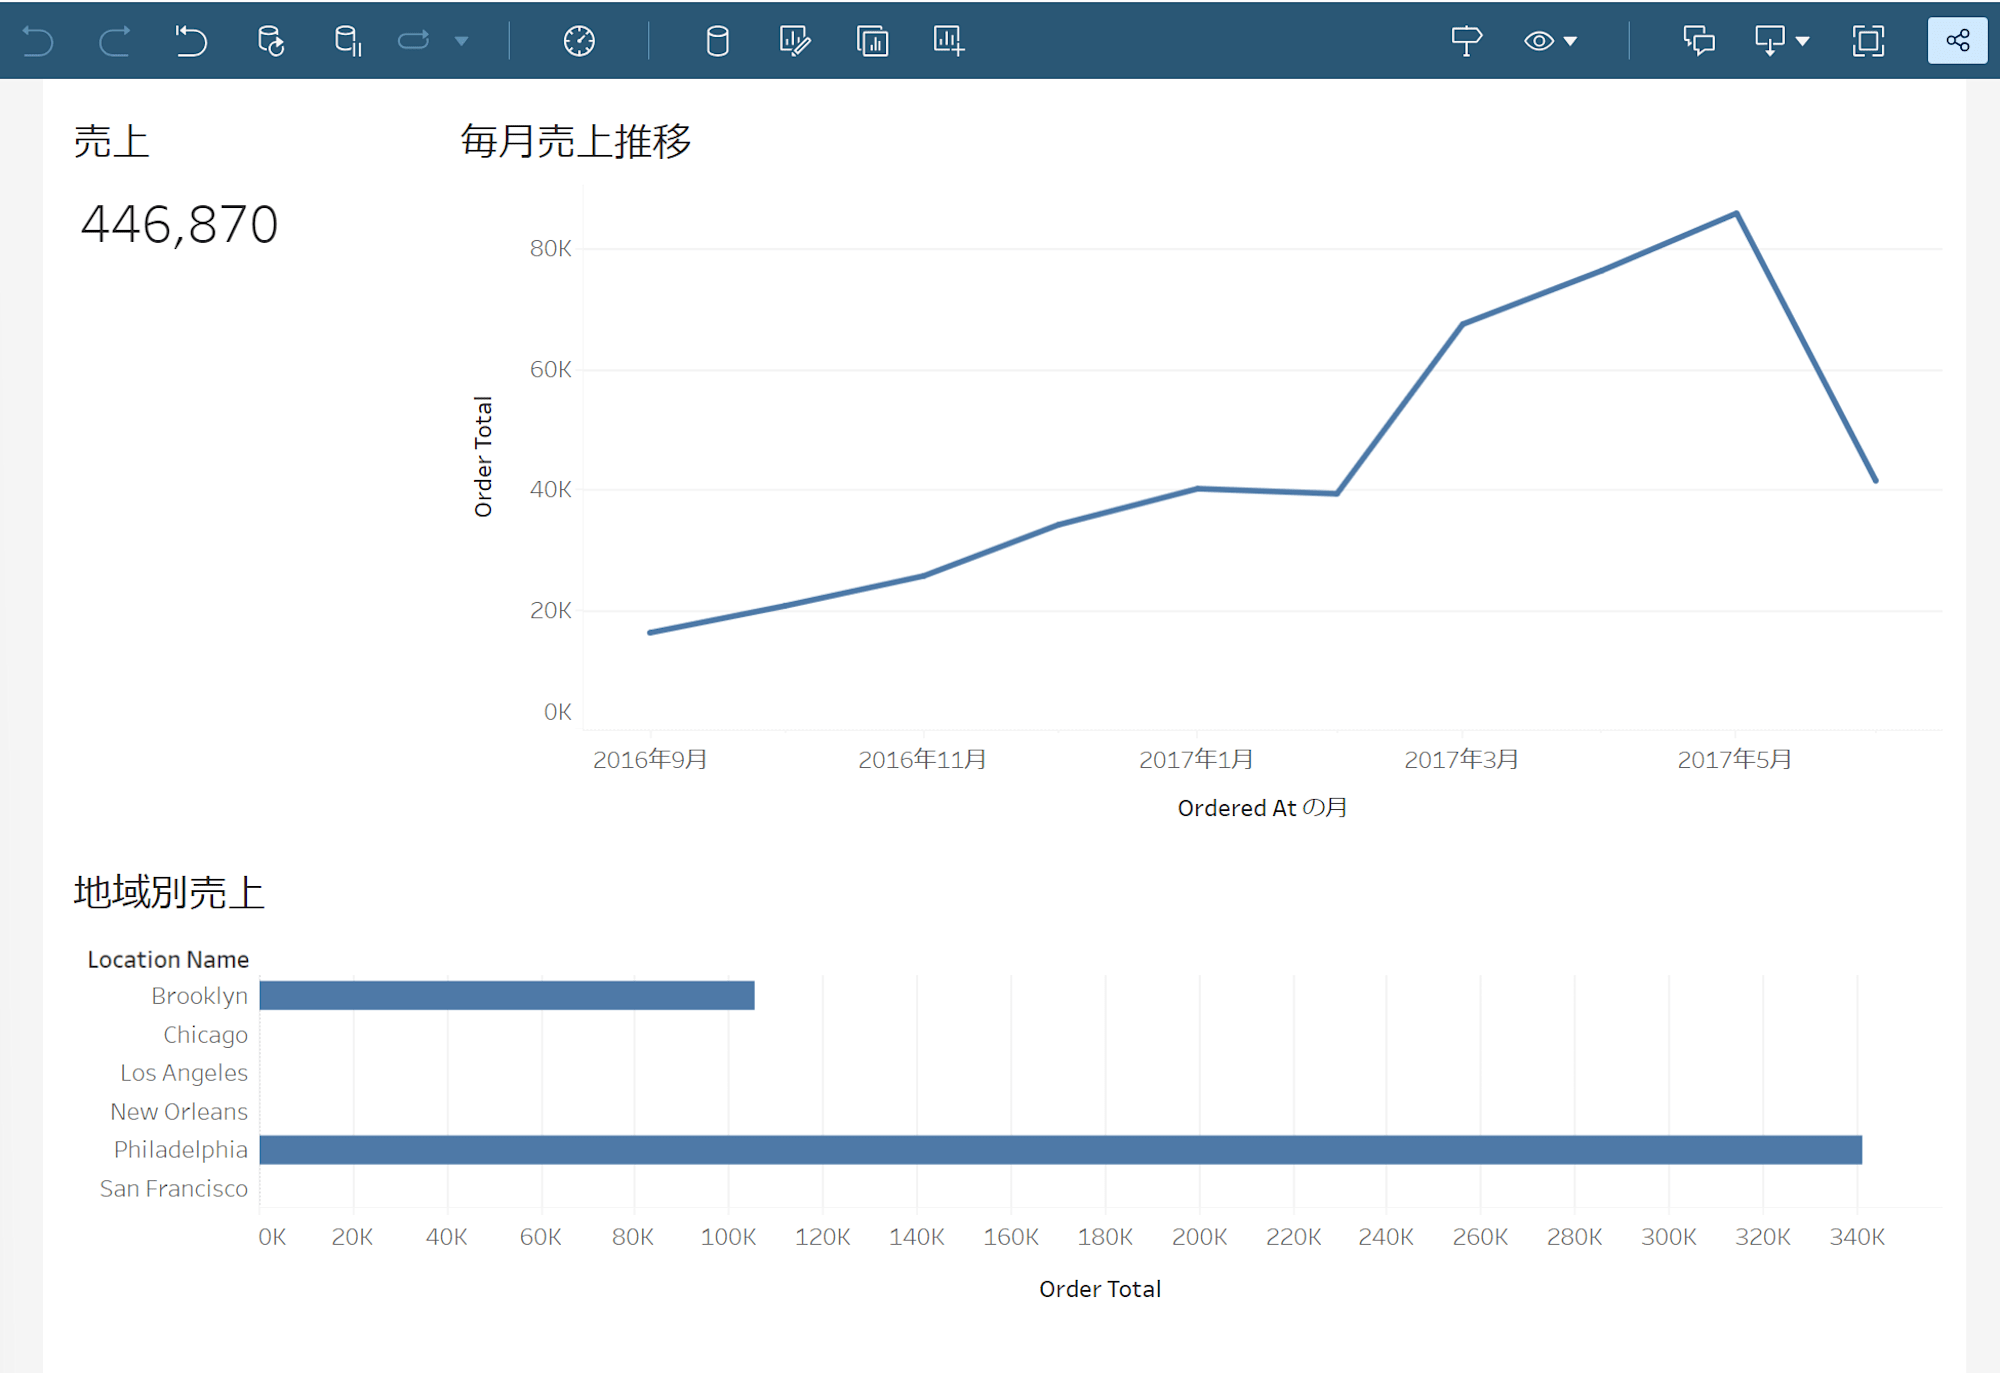Click the Chicago row label
The height and width of the screenshot is (1373, 2000).
coord(205,1034)
